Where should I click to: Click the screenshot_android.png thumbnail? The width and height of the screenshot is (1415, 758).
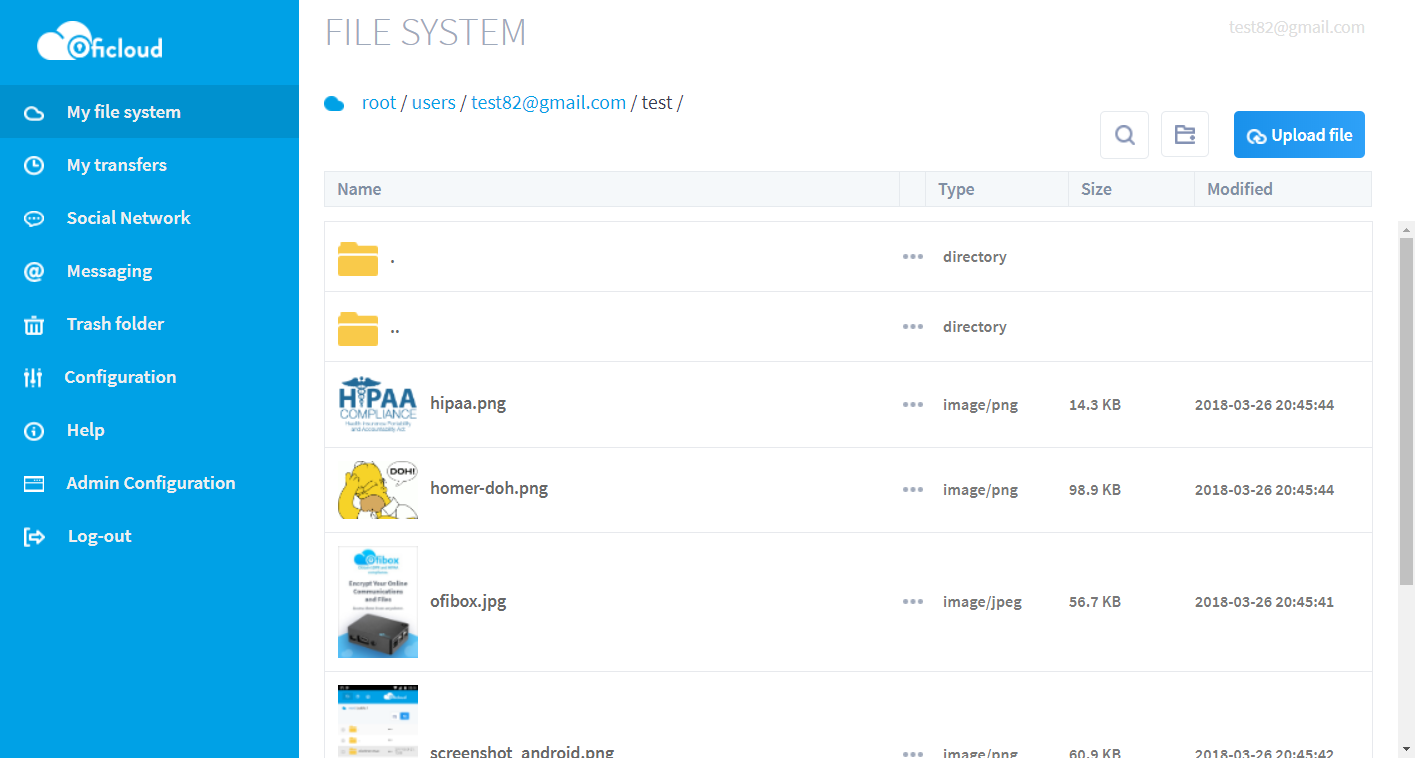tap(378, 722)
